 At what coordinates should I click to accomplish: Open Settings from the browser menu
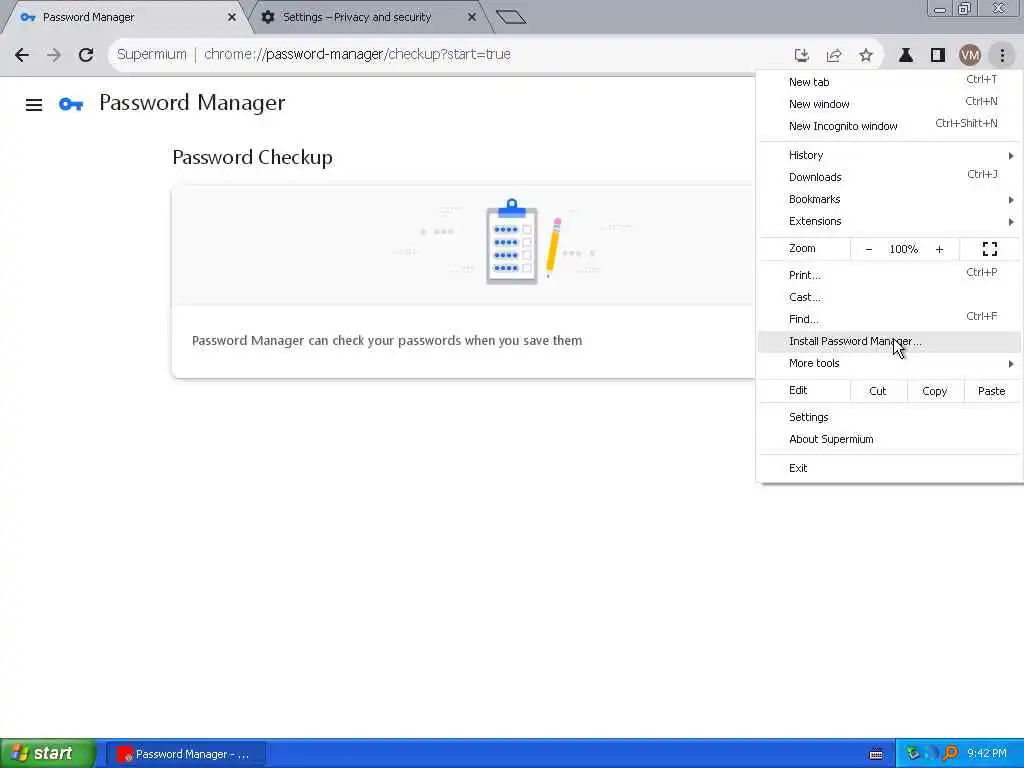click(889, 417)
